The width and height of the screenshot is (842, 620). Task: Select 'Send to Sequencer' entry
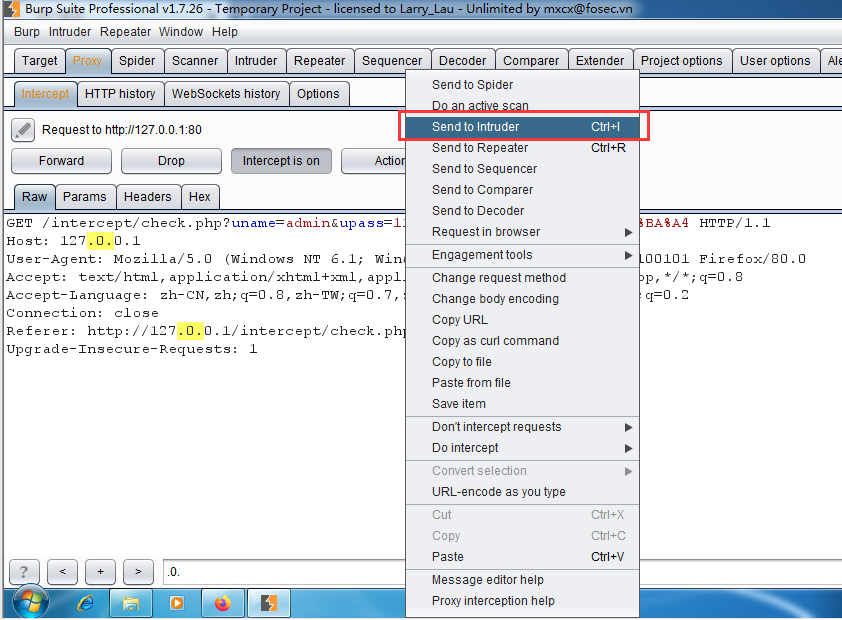pos(522,169)
